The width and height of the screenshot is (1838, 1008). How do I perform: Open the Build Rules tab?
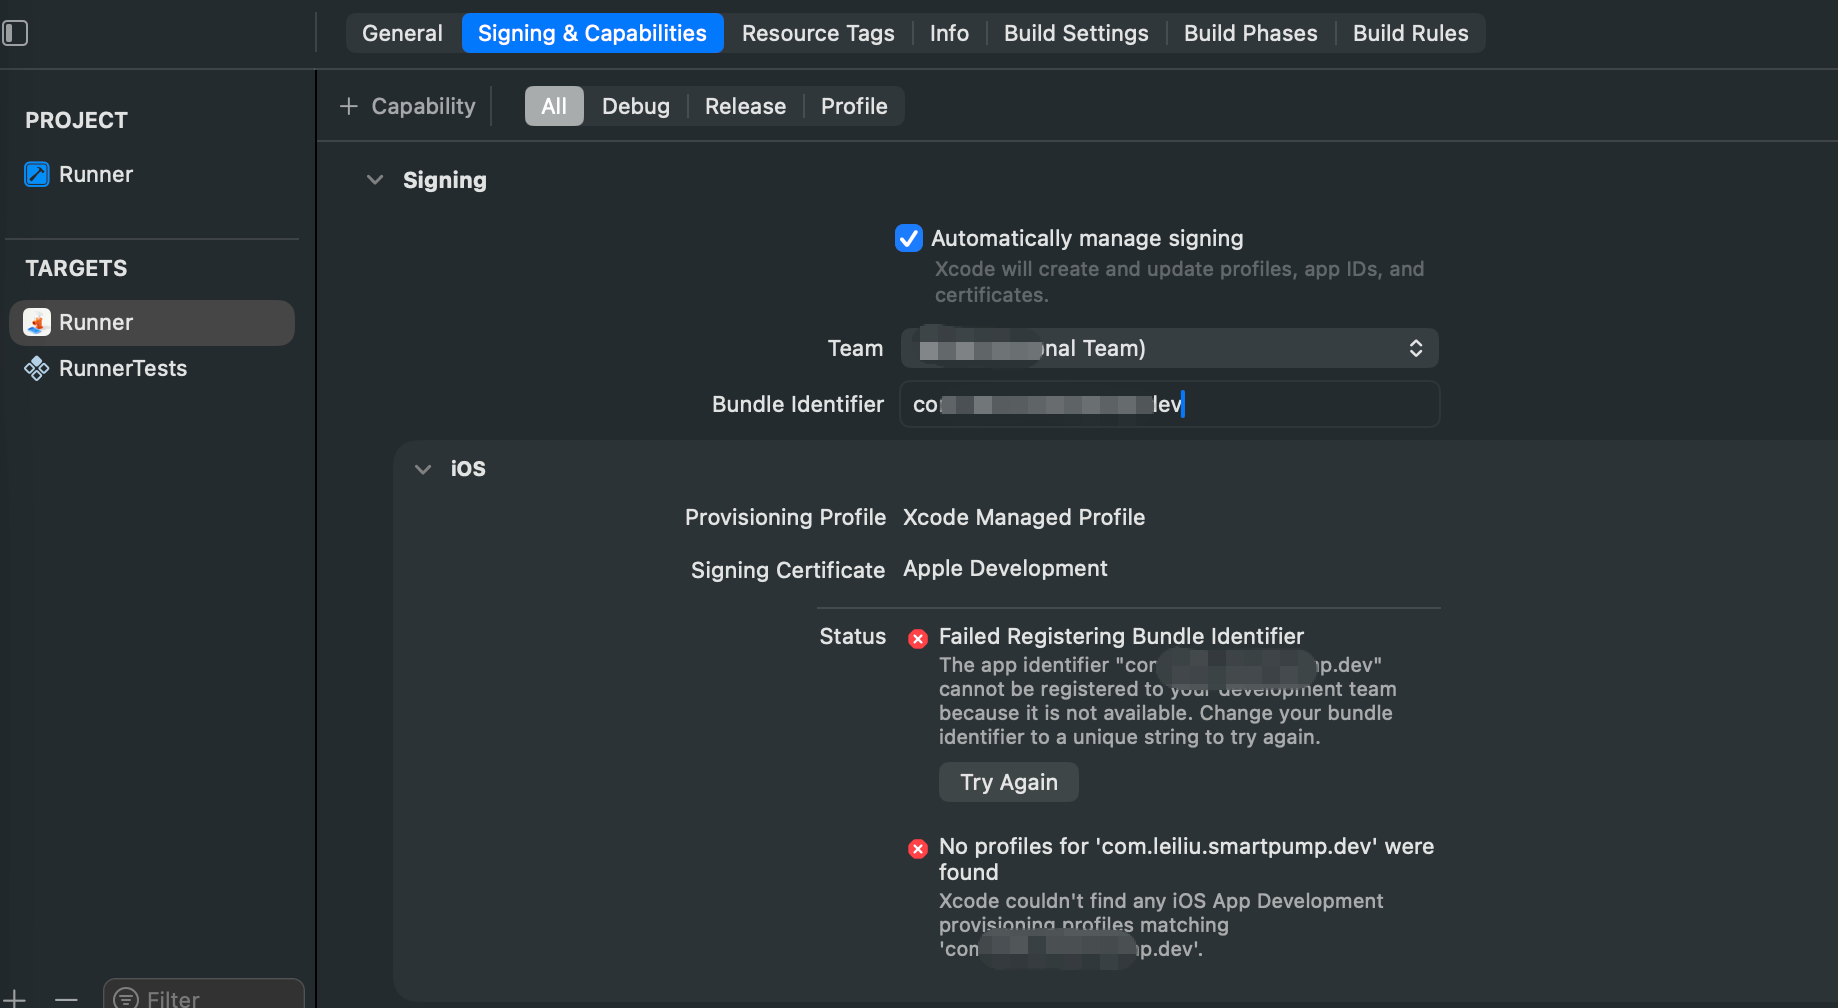[1410, 33]
